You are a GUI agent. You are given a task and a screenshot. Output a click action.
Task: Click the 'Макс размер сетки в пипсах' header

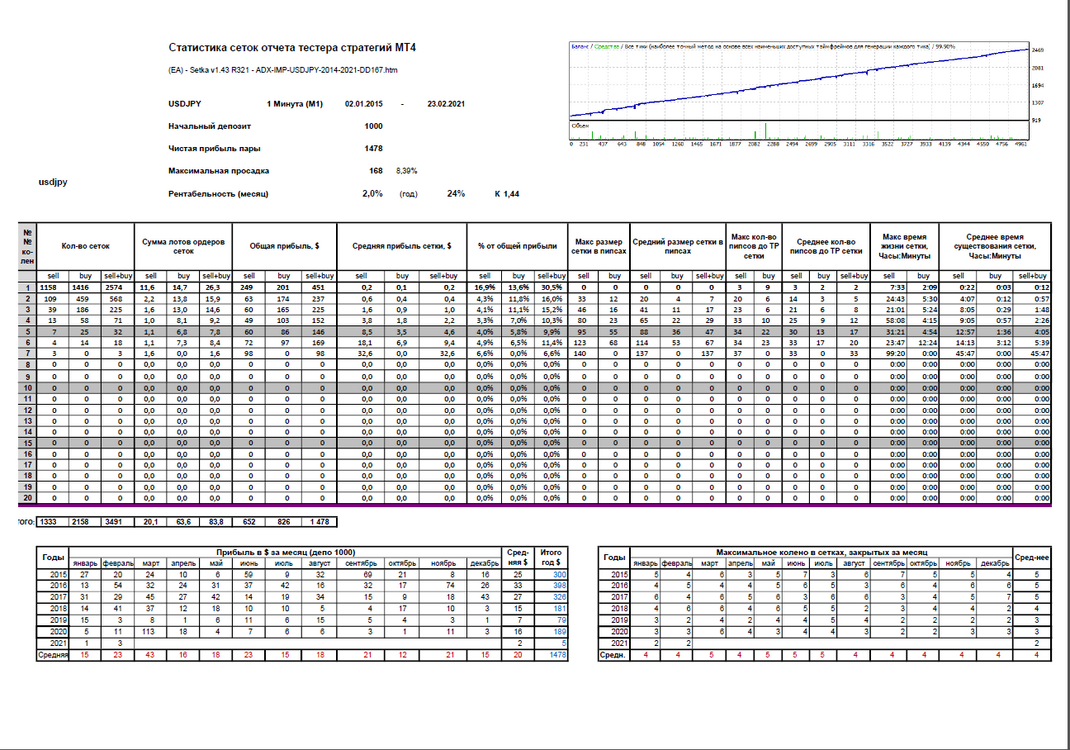[x=598, y=246]
